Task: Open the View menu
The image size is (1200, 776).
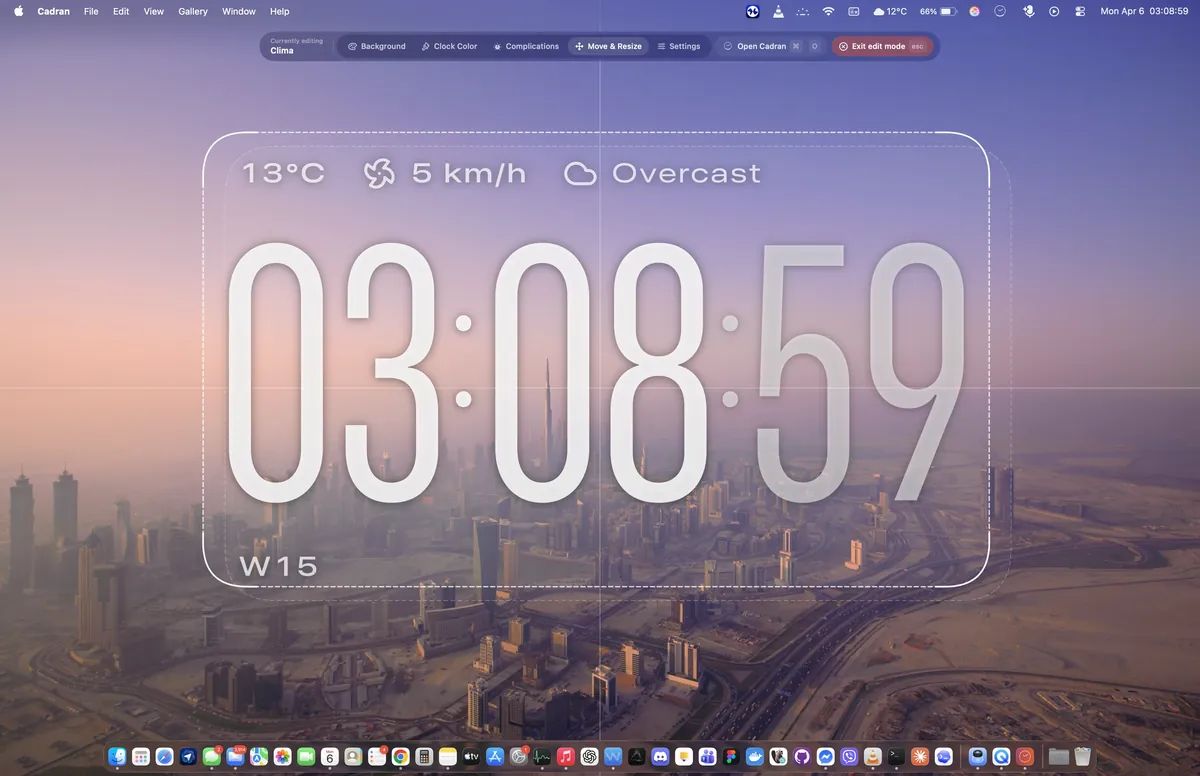Action: tap(153, 11)
